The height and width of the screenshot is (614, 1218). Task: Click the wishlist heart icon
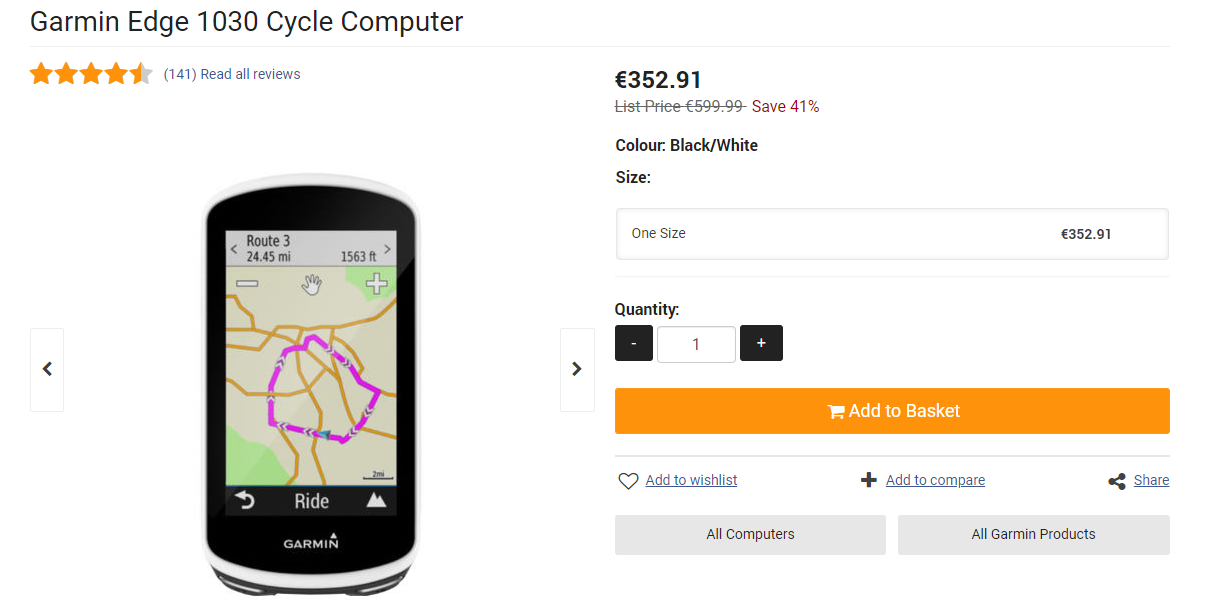[628, 481]
